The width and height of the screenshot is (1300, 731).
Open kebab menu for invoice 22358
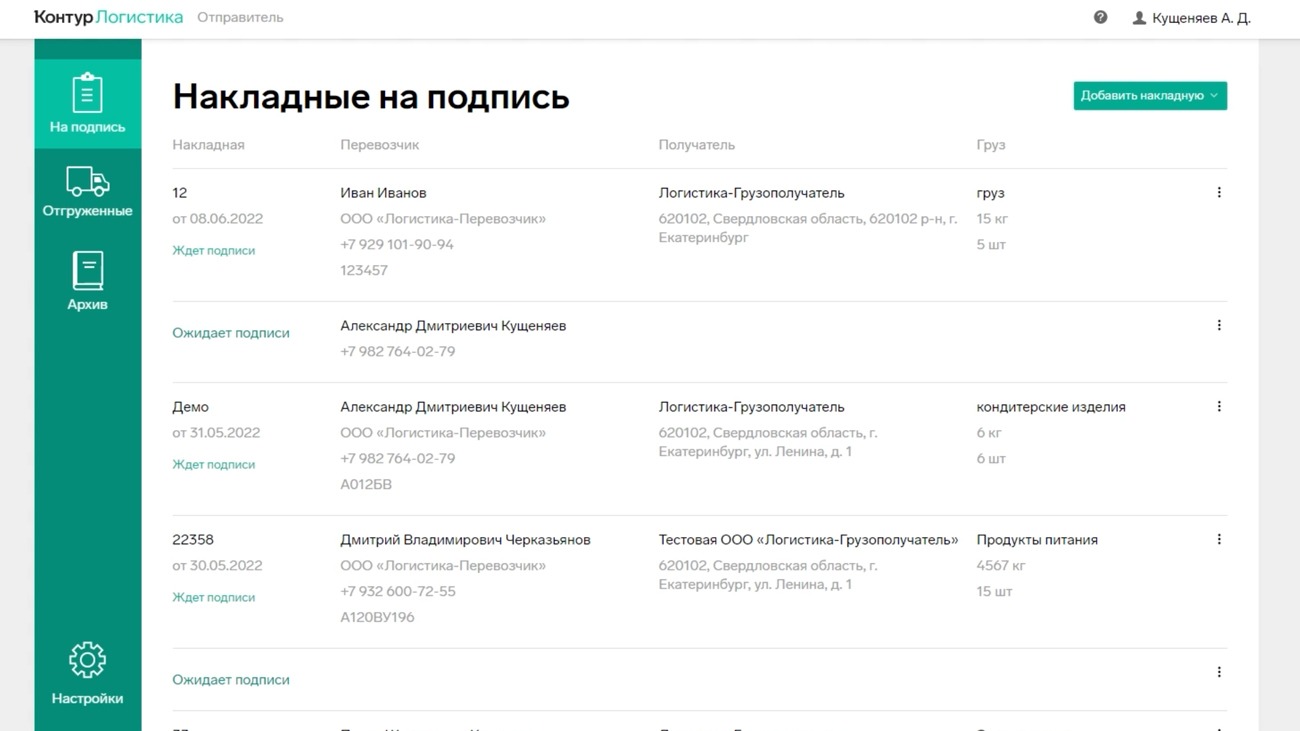click(x=1218, y=540)
